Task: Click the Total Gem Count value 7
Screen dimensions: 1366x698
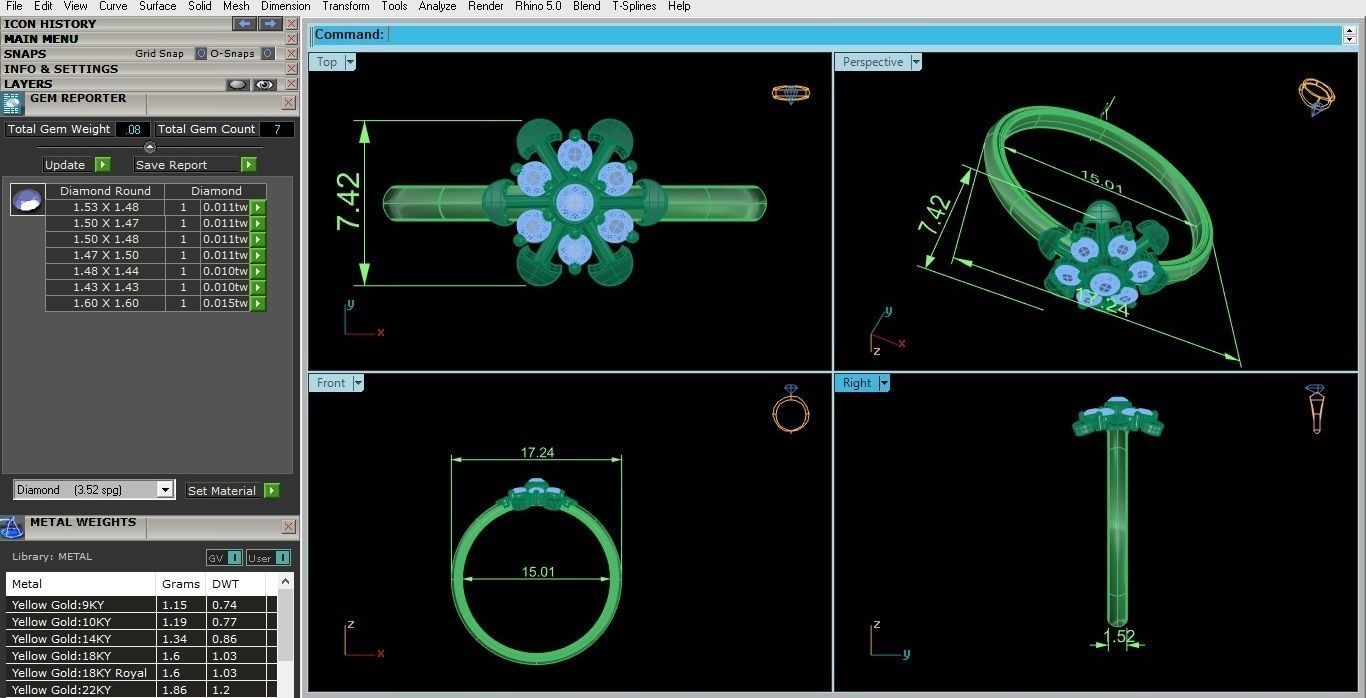Action: [x=277, y=129]
